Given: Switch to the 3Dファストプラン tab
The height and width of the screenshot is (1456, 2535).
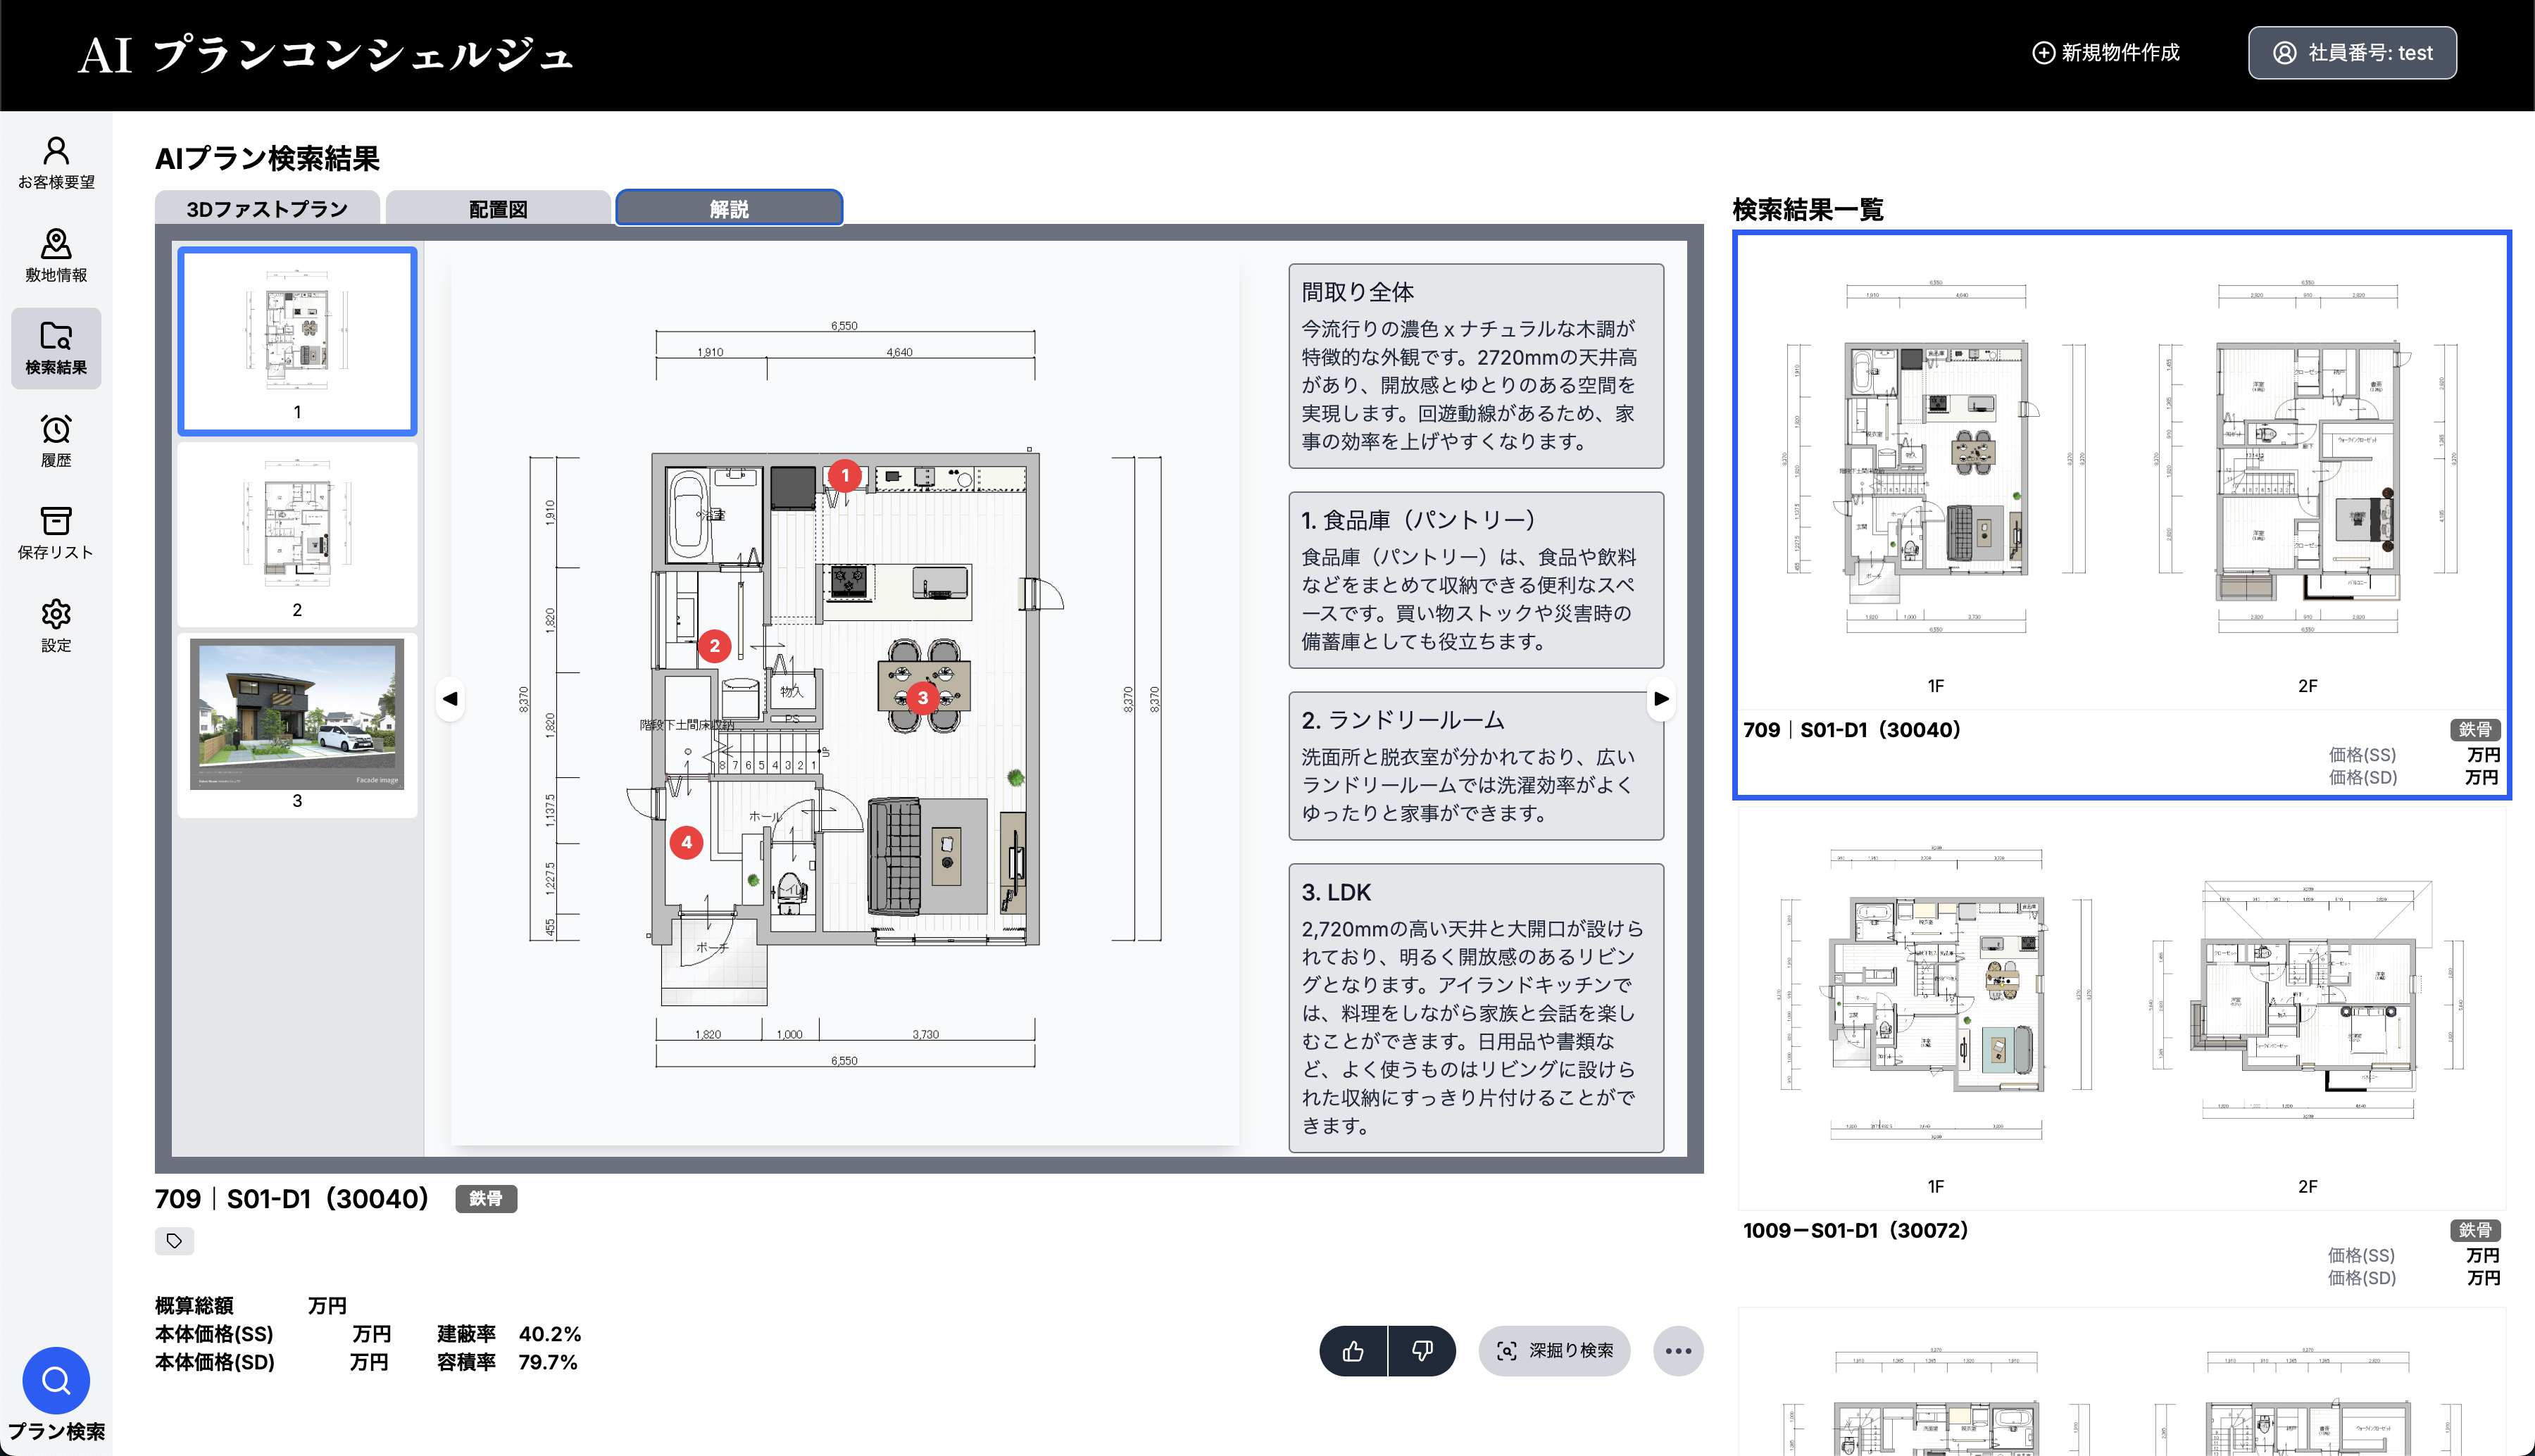Looking at the screenshot, I should [267, 209].
